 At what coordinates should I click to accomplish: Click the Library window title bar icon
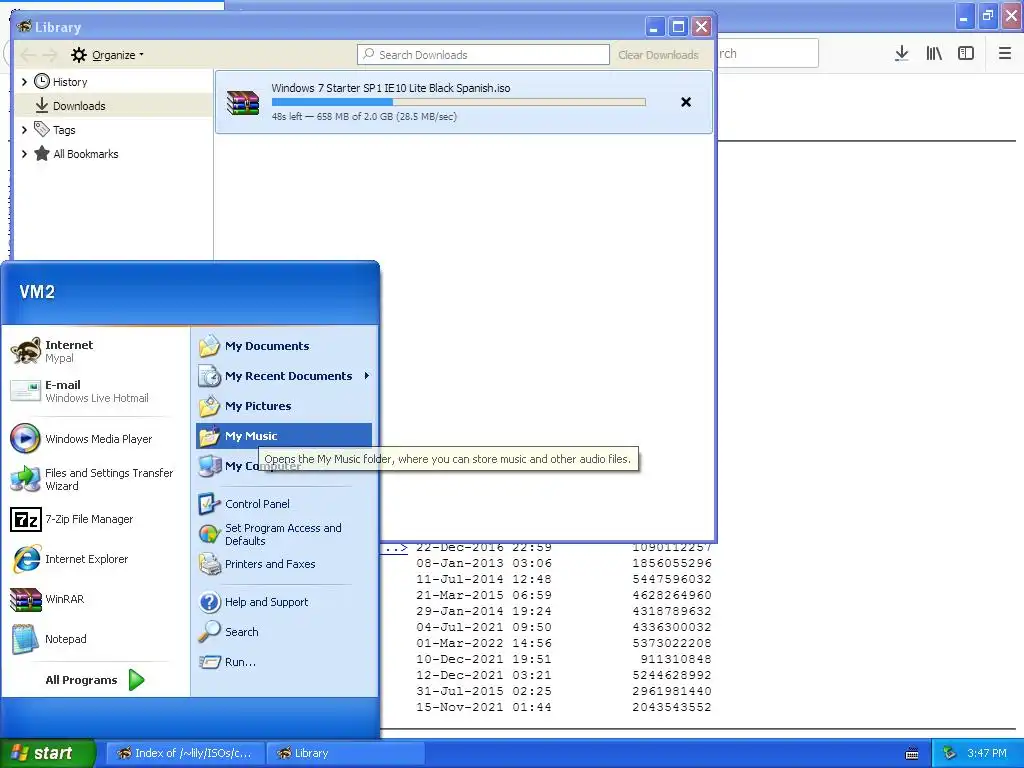[x=25, y=26]
